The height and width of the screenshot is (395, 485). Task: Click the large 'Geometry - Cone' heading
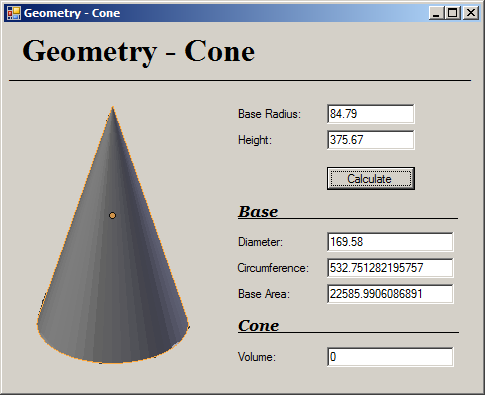pos(139,52)
